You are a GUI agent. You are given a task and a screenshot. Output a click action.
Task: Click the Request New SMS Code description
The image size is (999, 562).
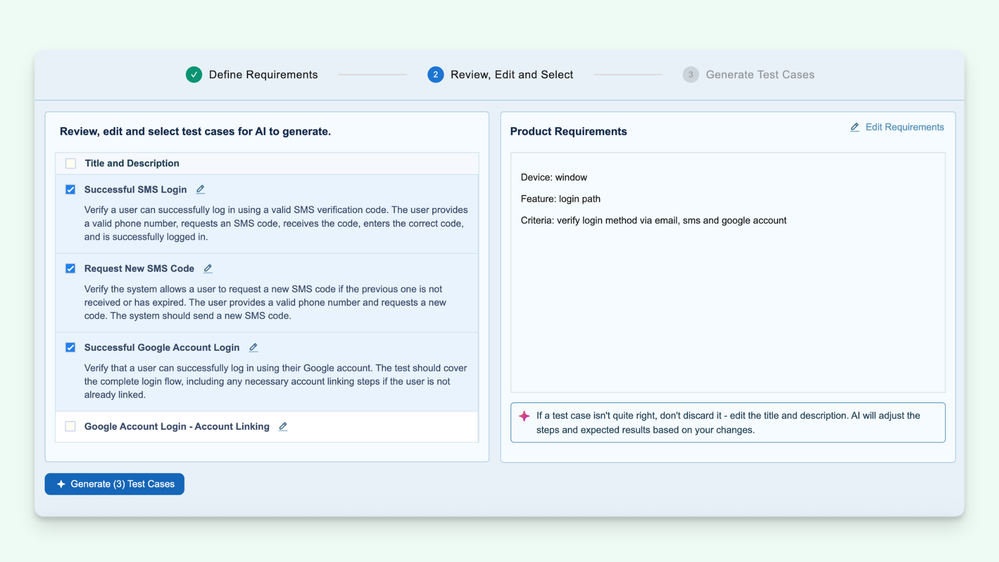point(265,302)
